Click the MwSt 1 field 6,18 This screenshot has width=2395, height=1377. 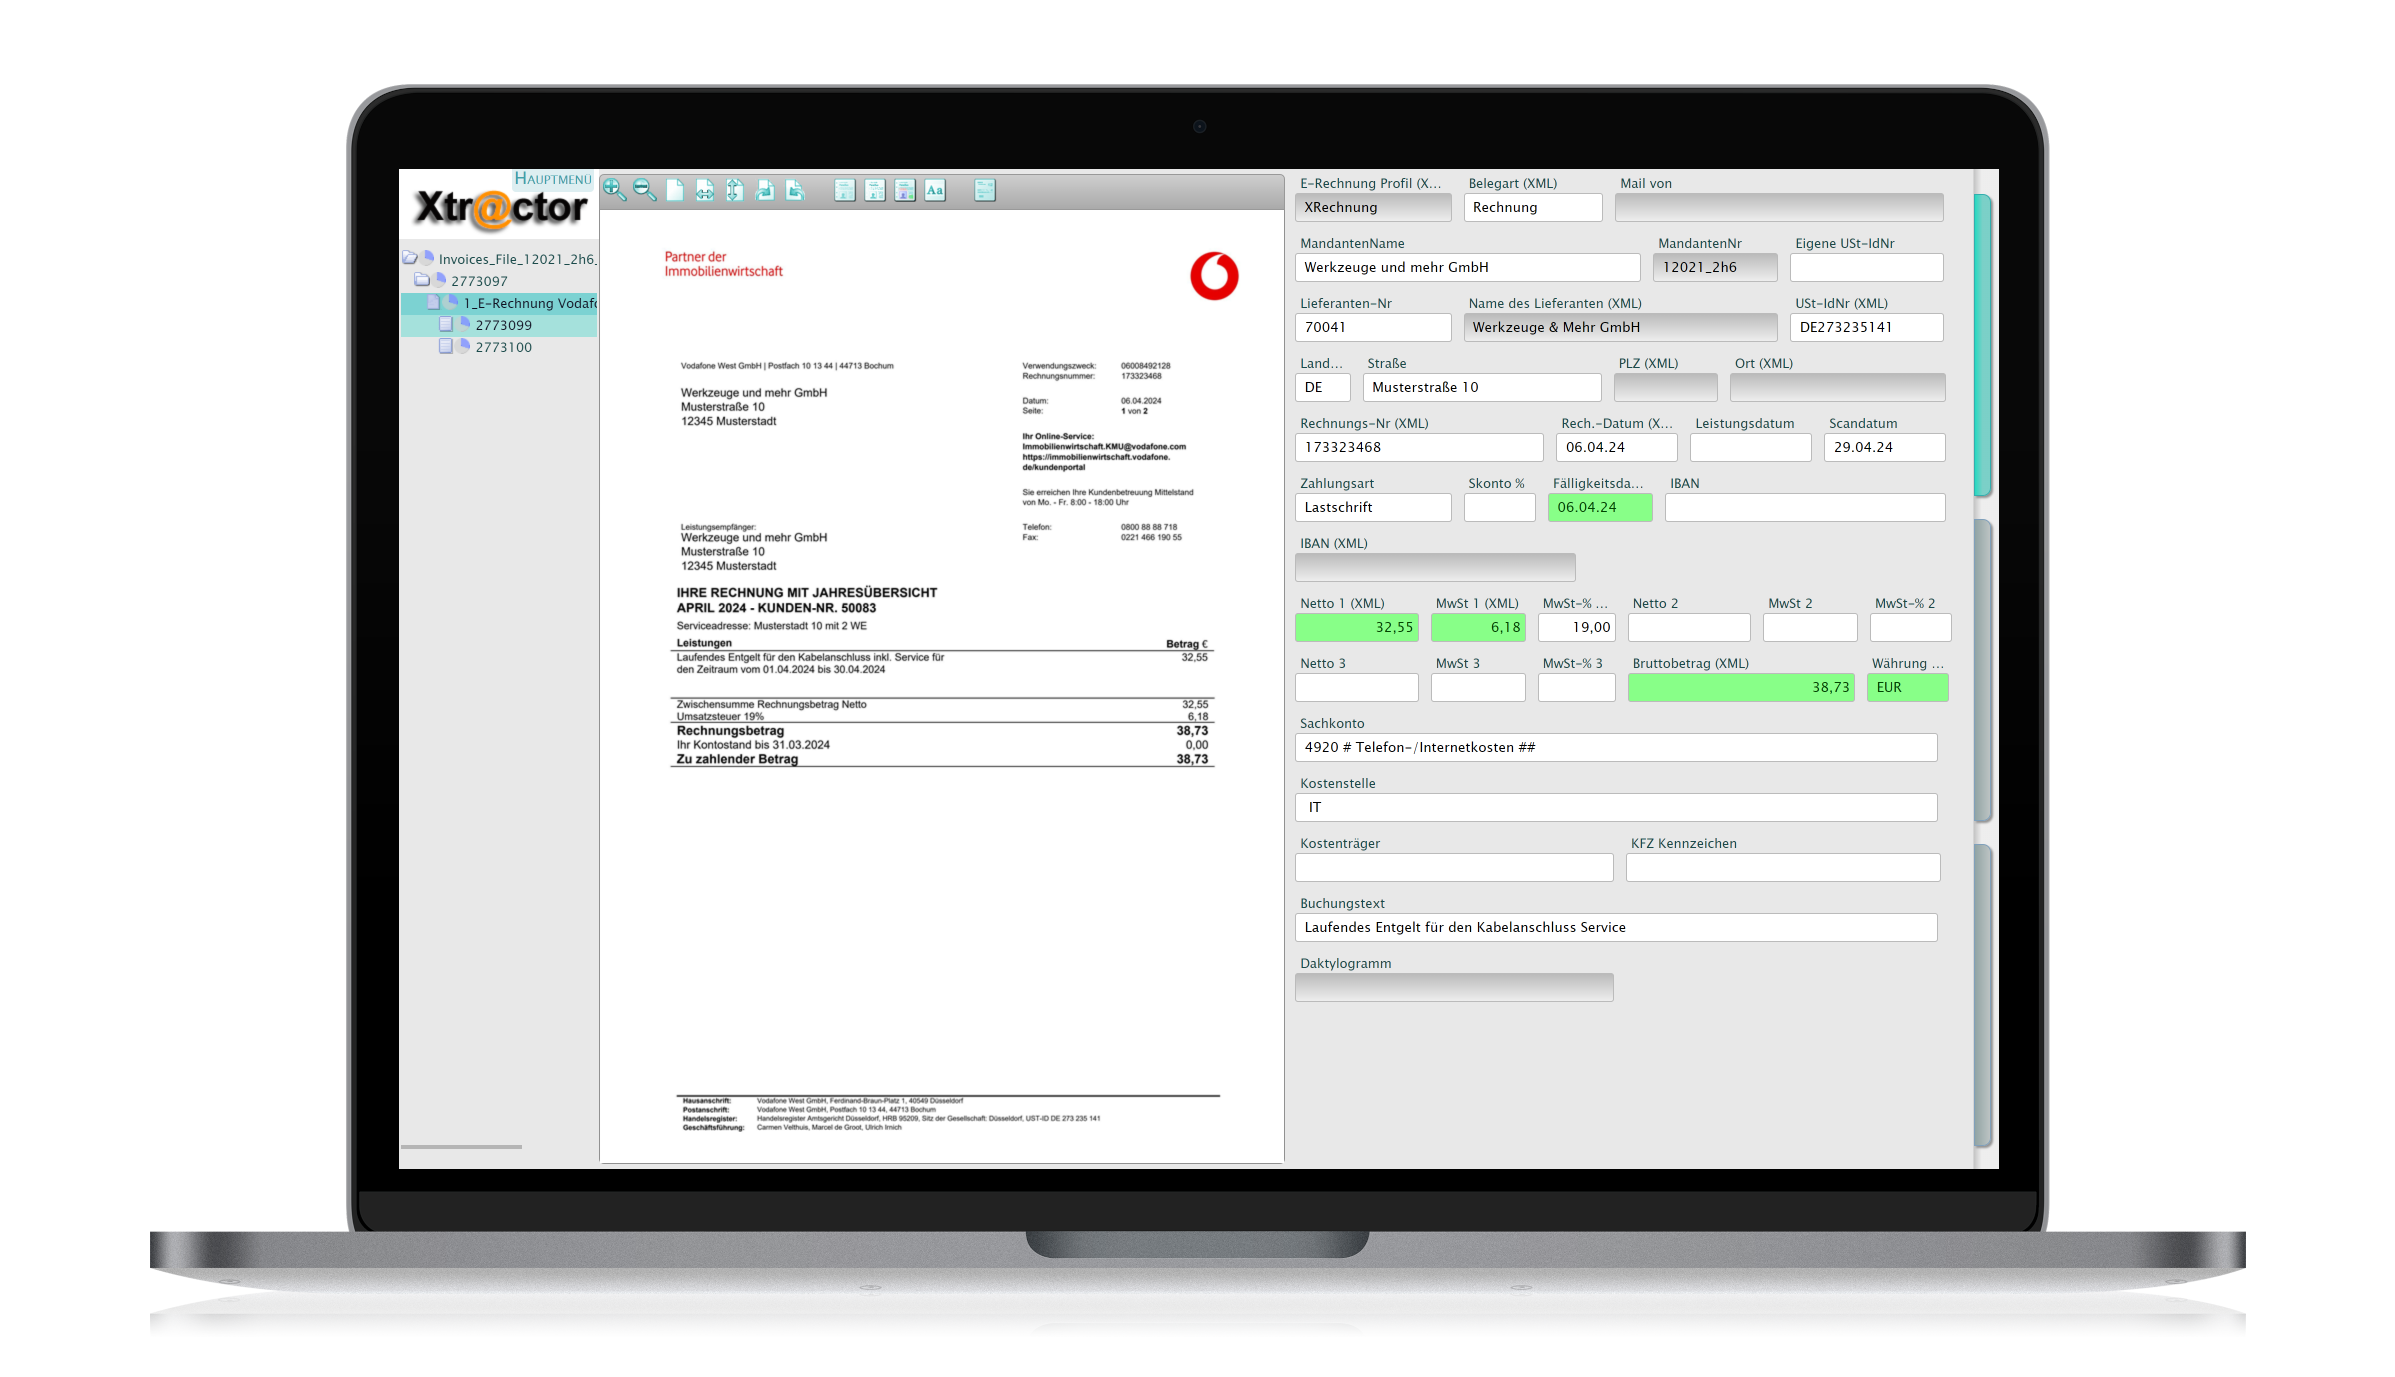1478,627
